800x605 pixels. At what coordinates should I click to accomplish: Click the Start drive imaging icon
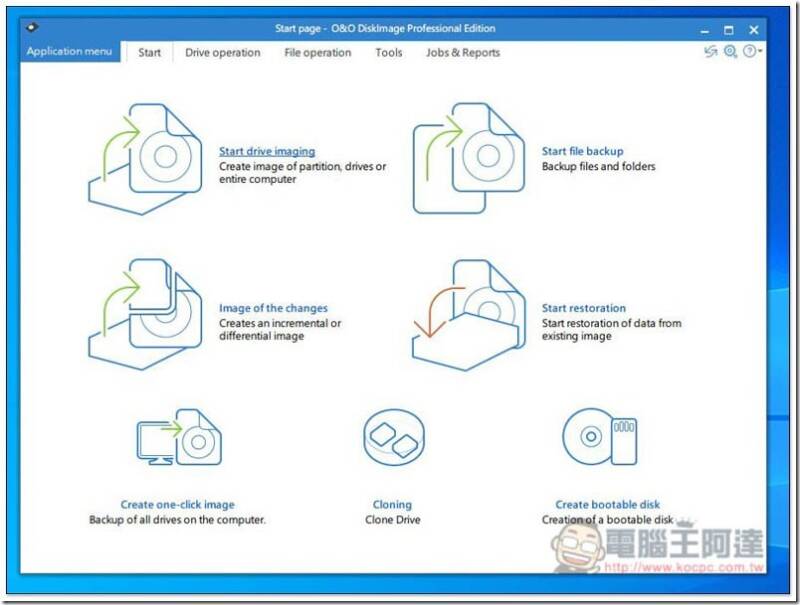point(145,159)
